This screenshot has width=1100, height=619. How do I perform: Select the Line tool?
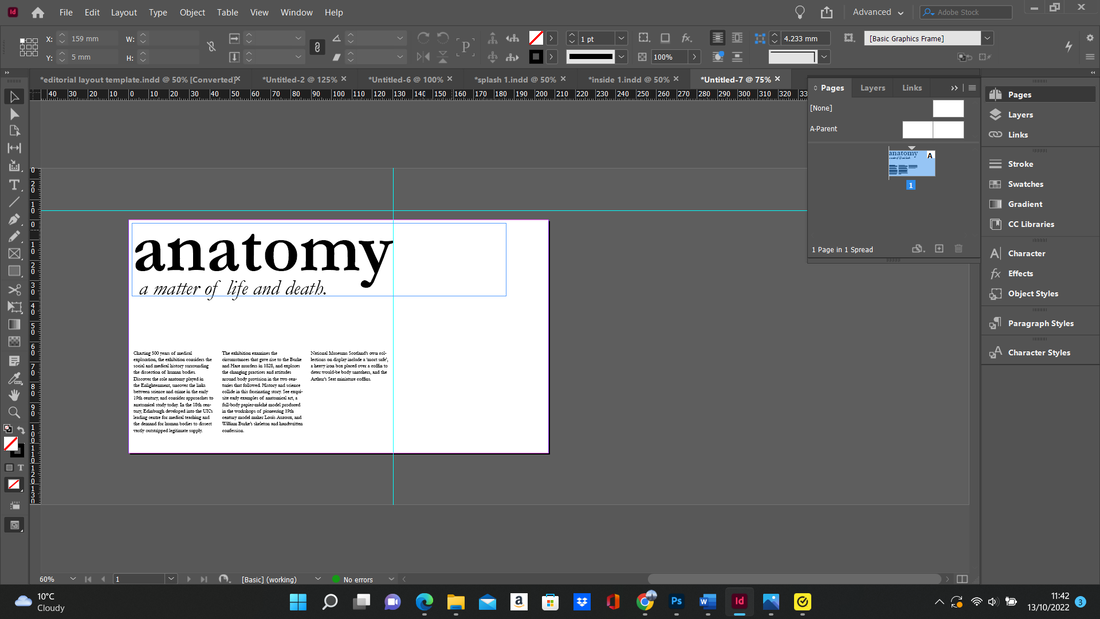[14, 202]
